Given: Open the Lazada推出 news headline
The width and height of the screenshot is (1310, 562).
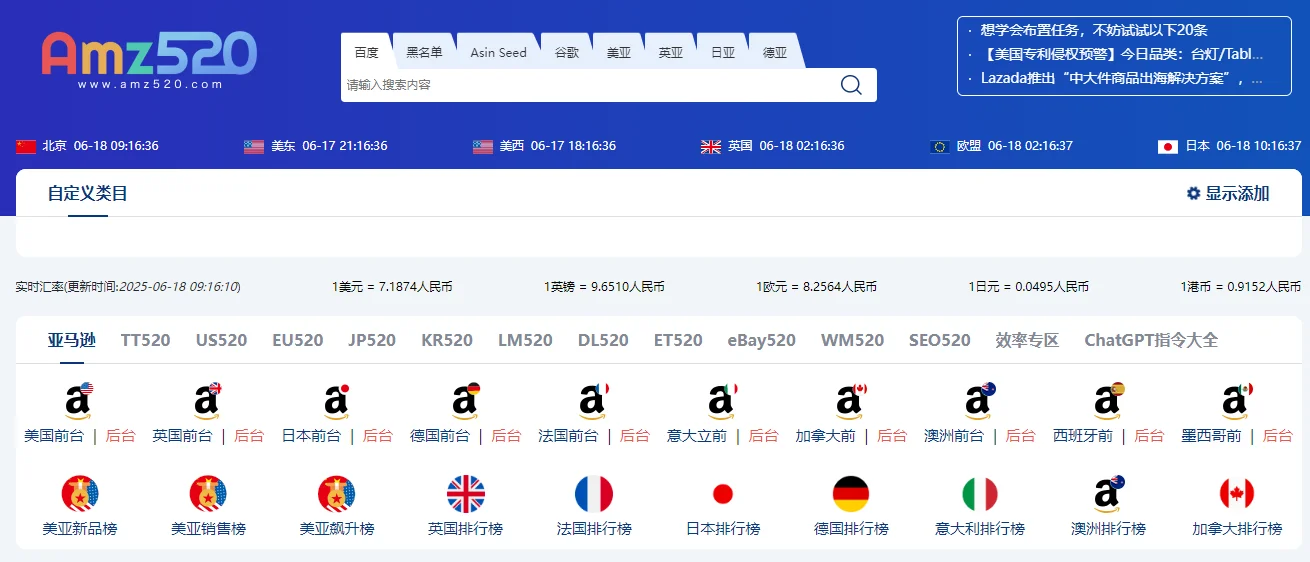Looking at the screenshot, I should (1122, 78).
